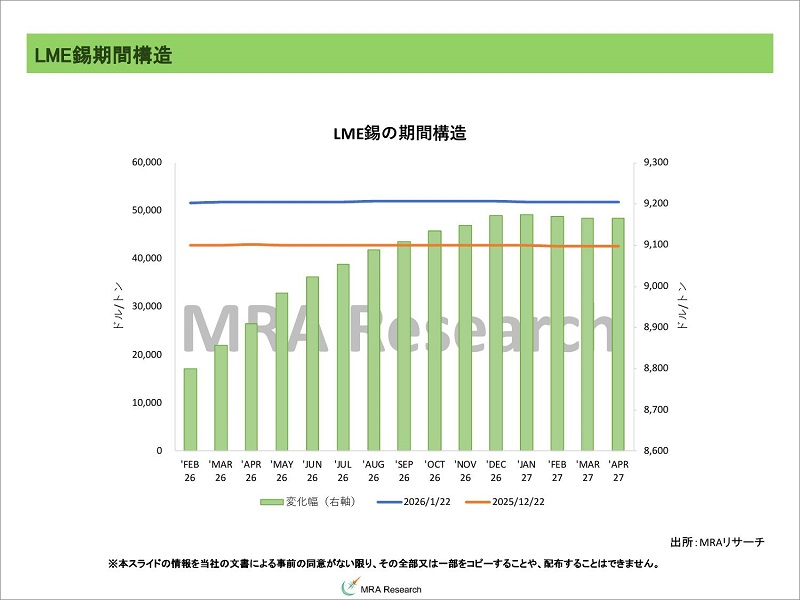Image resolution: width=800 pixels, height=600 pixels.
Task: Click the 'DEC 26 x-axis label
Action: pyautogui.click(x=496, y=471)
